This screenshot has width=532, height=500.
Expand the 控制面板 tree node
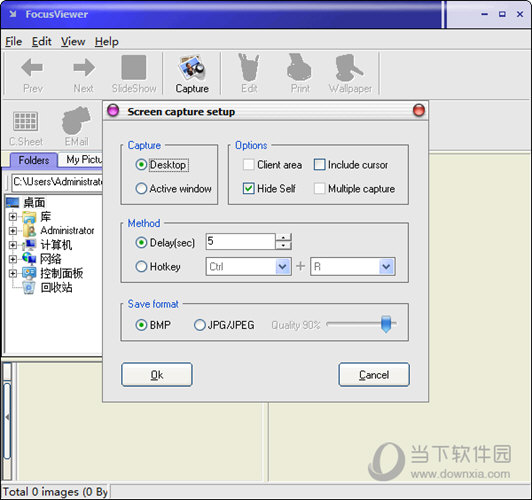[x=13, y=273]
